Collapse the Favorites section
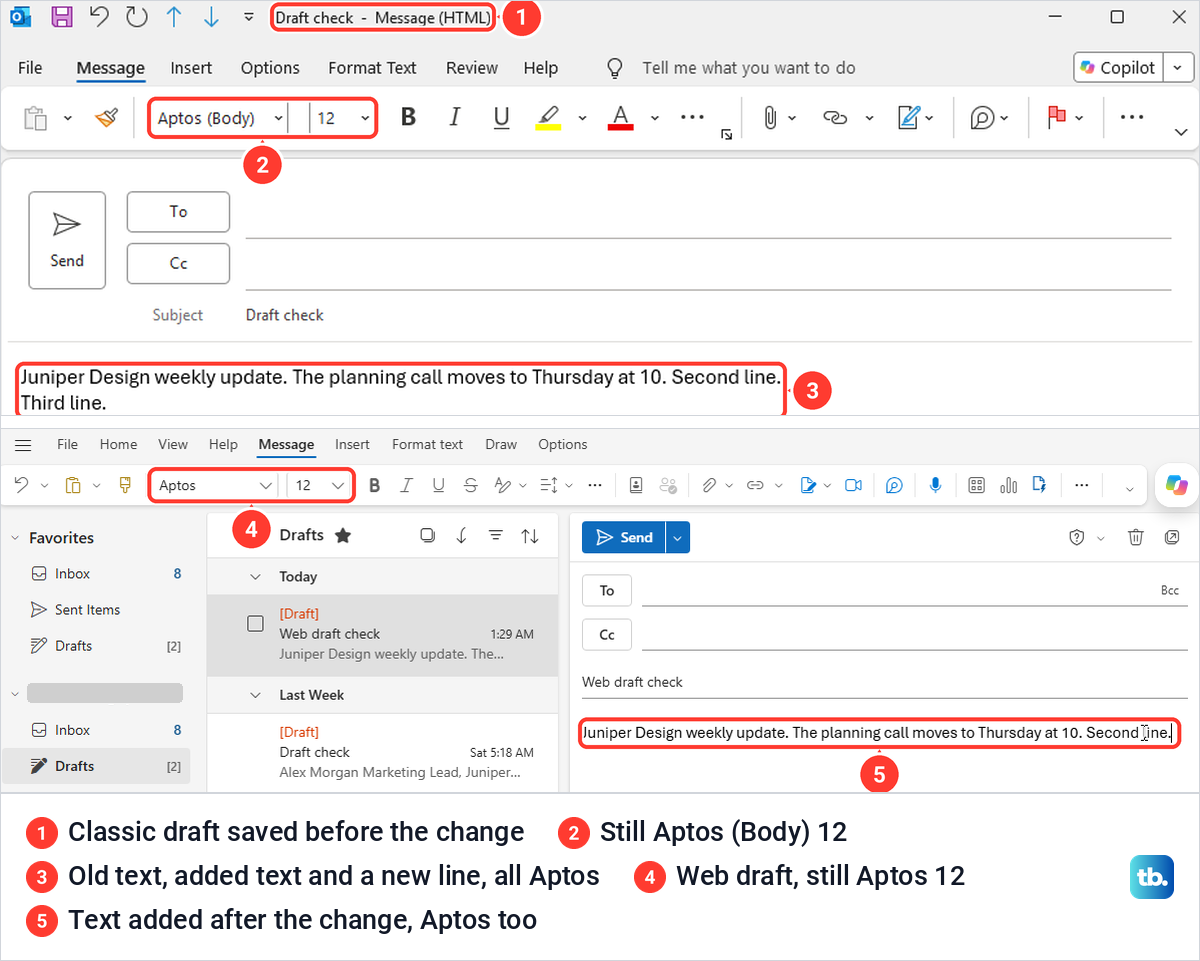The image size is (1200, 961). [15, 538]
